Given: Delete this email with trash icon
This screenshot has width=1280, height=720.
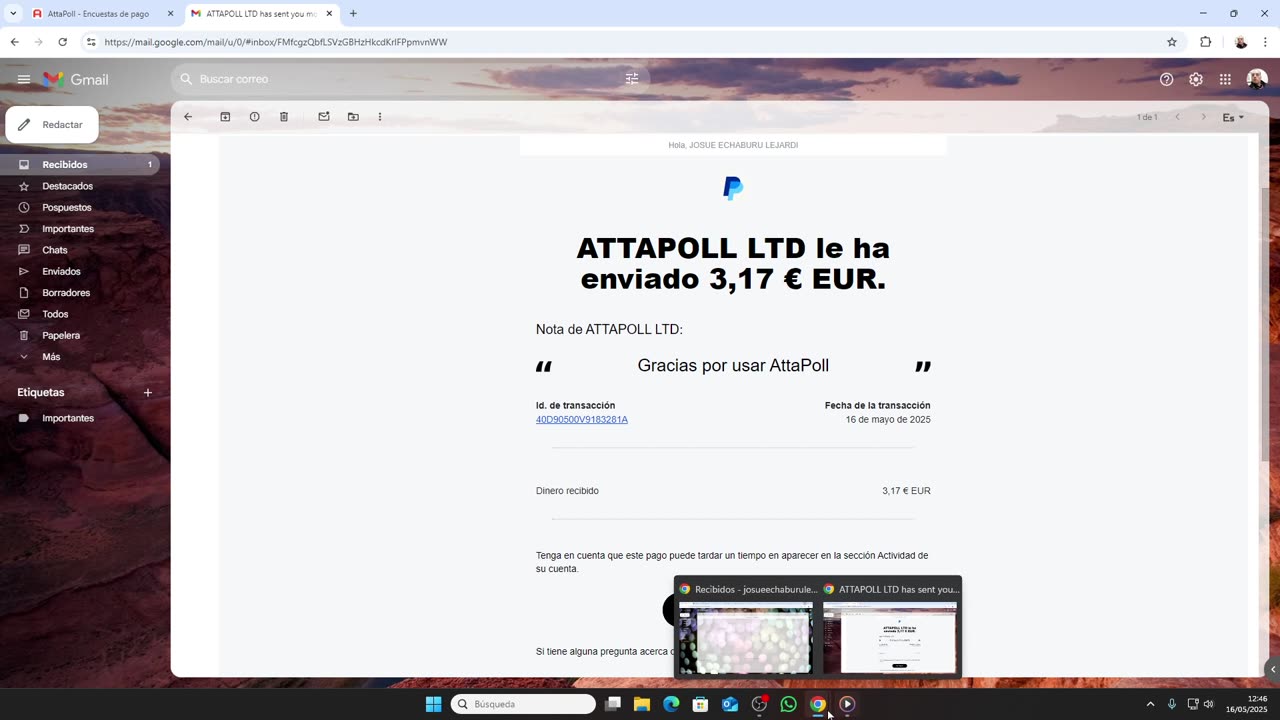Looking at the screenshot, I should [x=284, y=117].
